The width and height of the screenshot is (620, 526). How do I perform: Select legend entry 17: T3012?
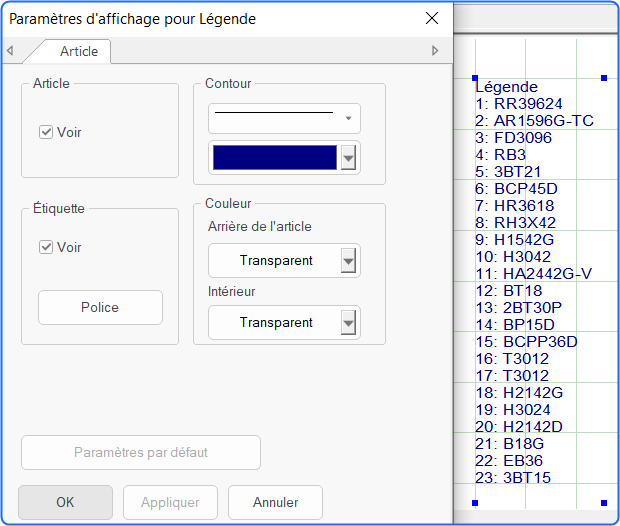pos(512,376)
